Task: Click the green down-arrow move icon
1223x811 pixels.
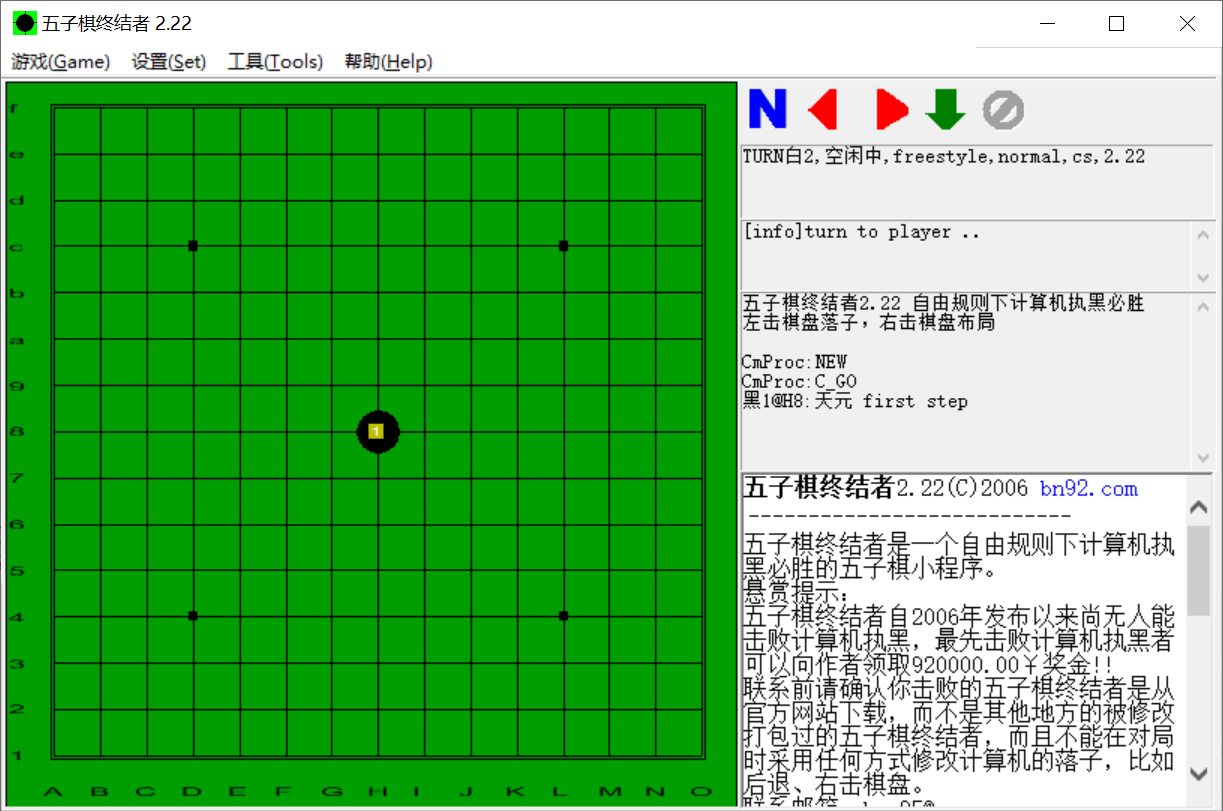Action: pyautogui.click(x=944, y=109)
